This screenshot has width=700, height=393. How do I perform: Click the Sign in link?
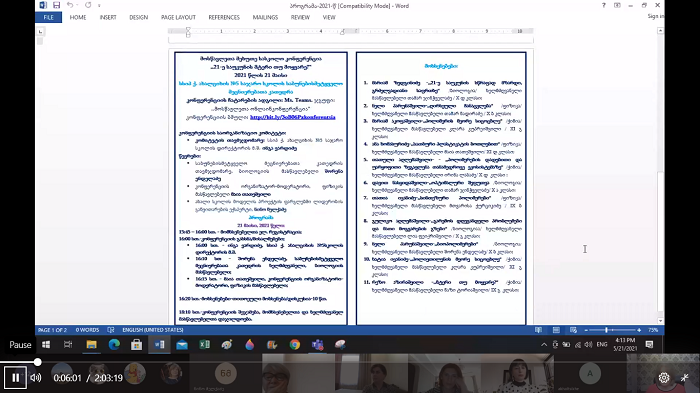click(656, 16)
